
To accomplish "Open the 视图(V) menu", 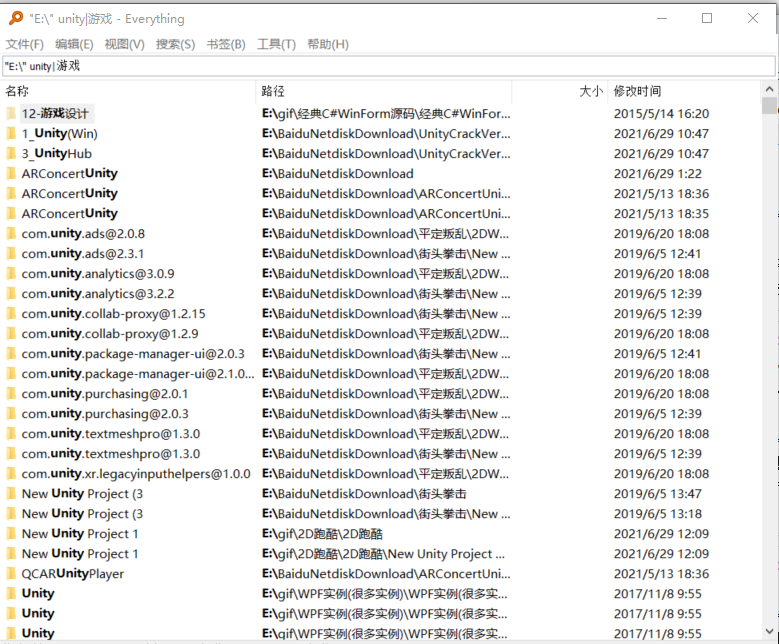I will 124,44.
